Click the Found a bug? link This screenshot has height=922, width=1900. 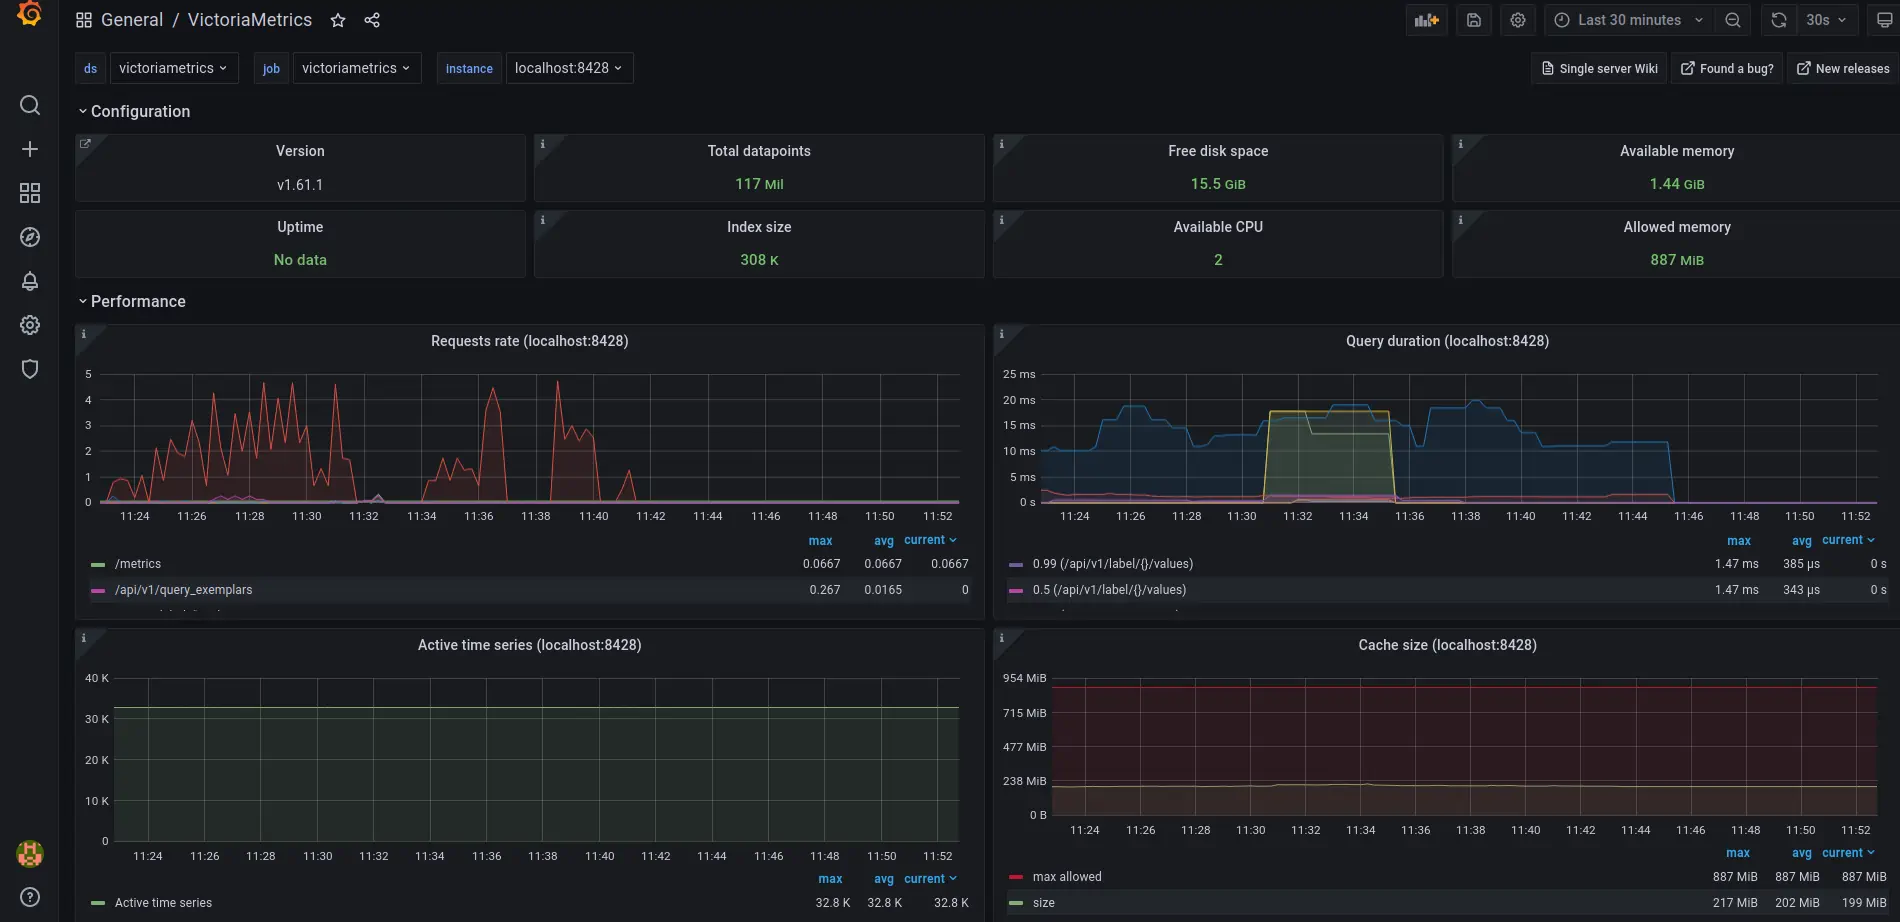tap(1727, 68)
